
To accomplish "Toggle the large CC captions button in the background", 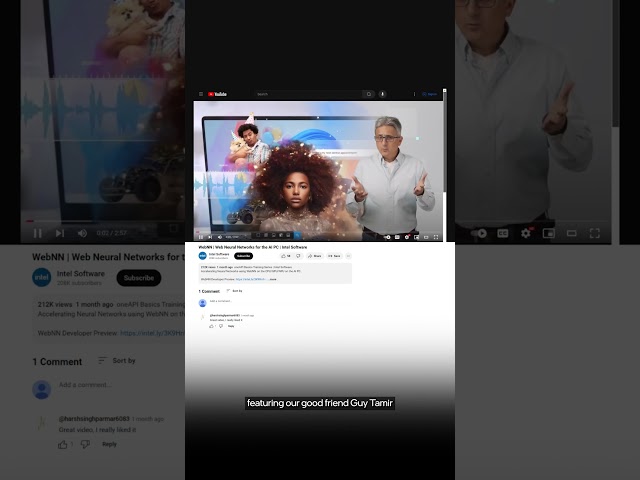I will (503, 233).
